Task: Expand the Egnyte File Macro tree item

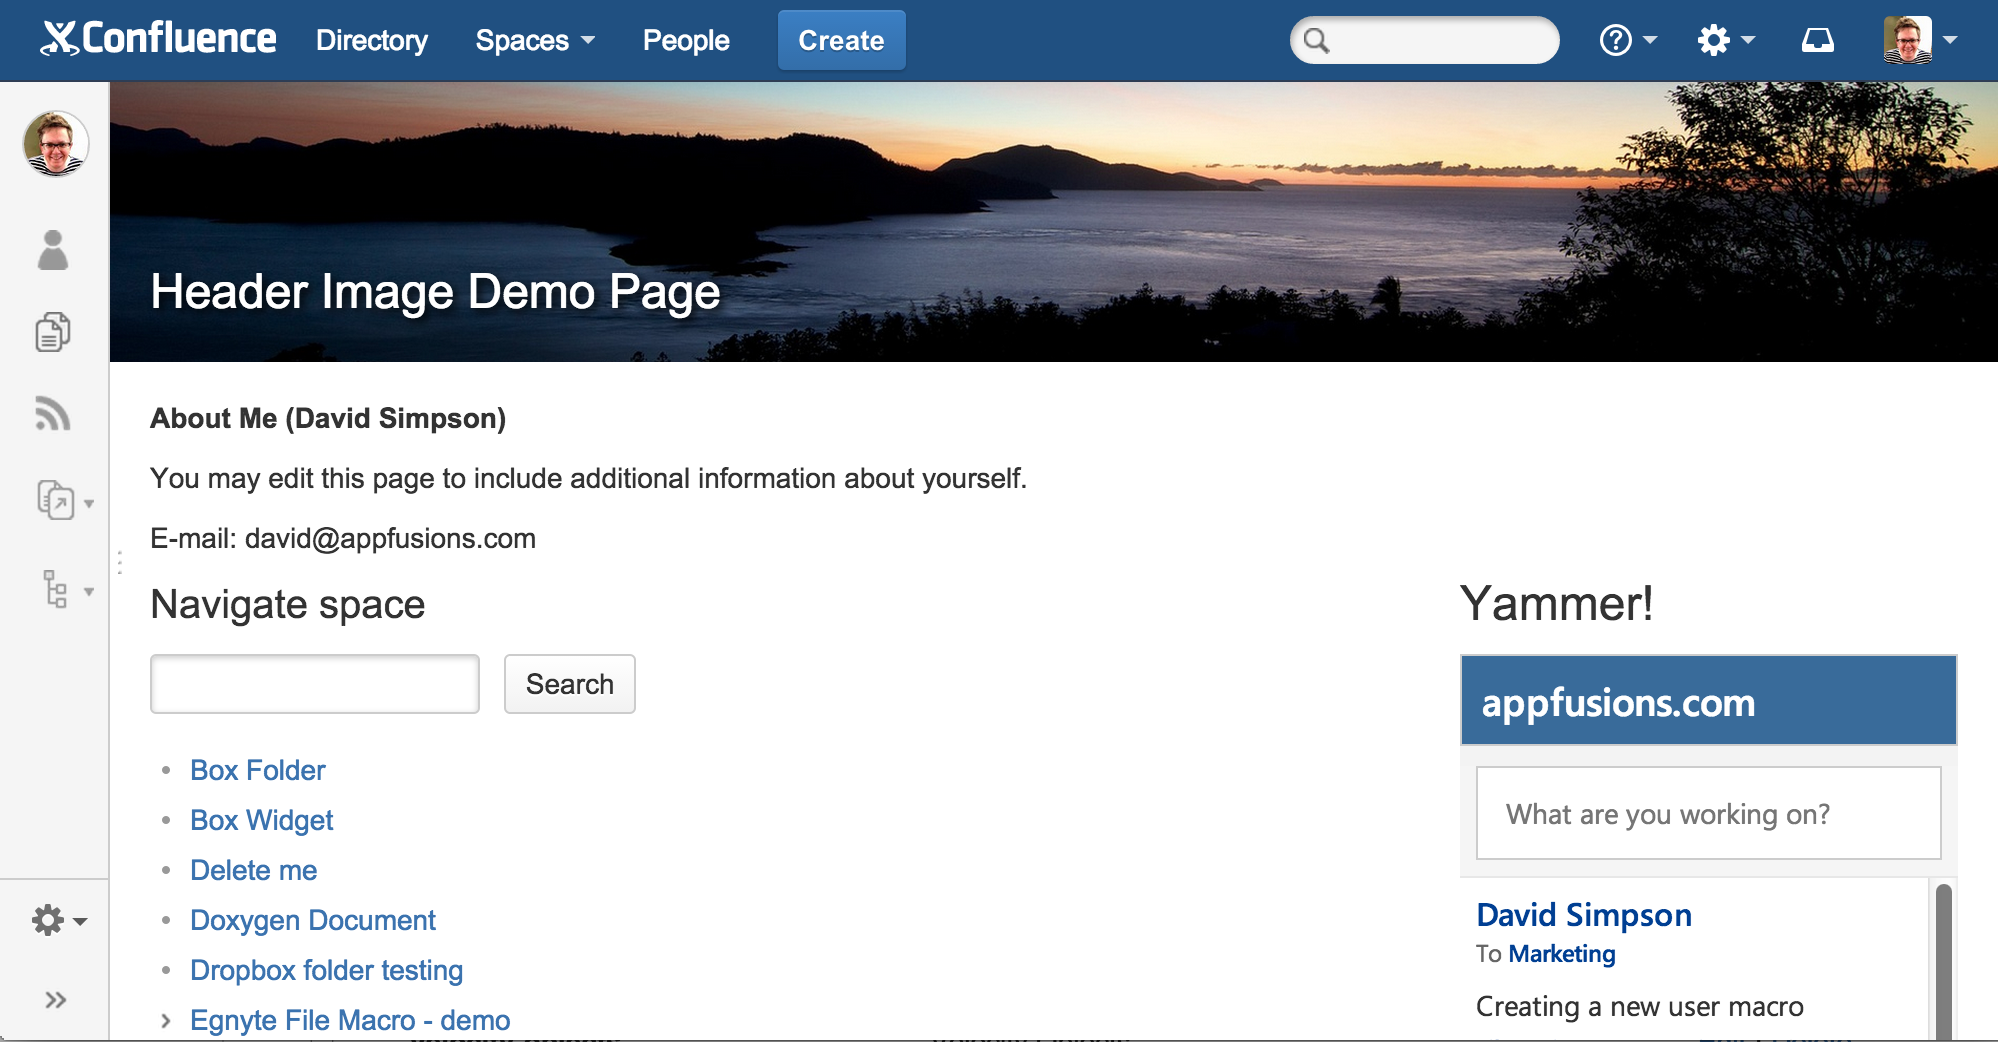Action: coord(166,1020)
